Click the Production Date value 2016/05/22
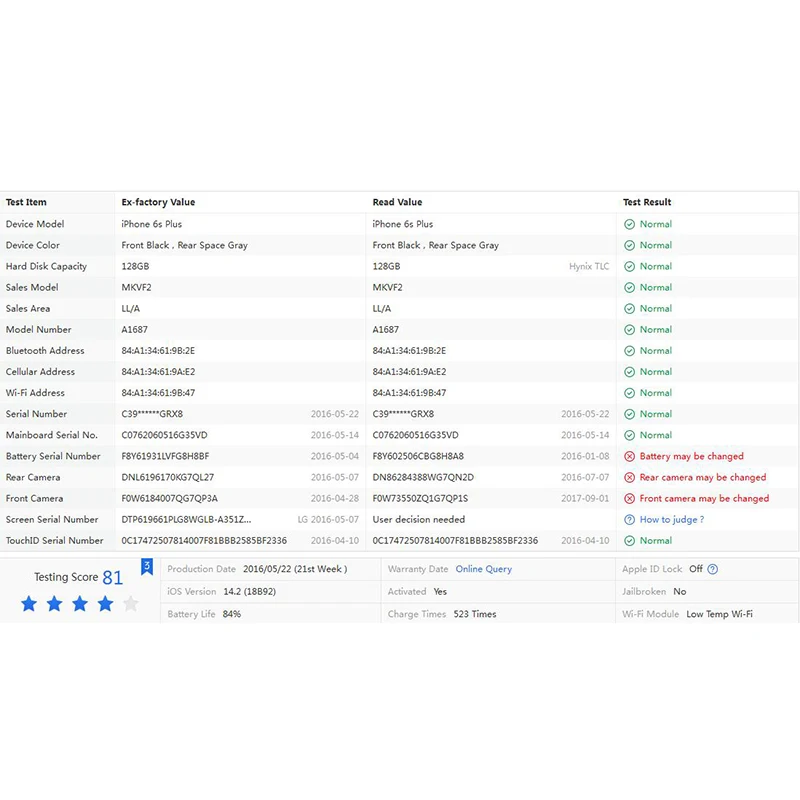800x800 pixels. 295,569
